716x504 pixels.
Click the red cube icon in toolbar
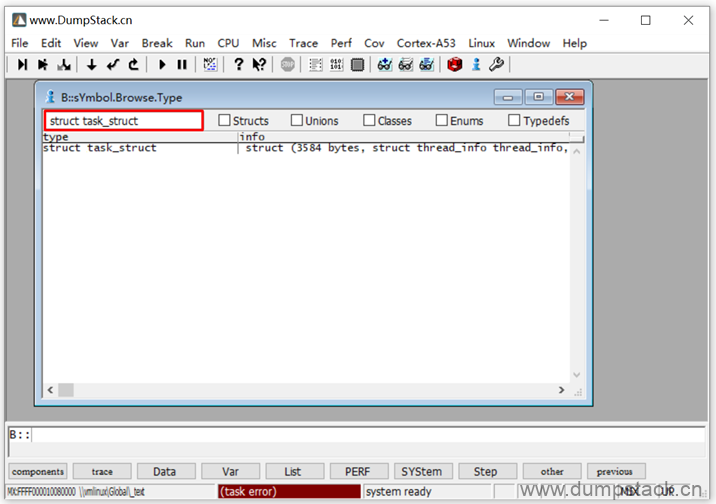[455, 65]
